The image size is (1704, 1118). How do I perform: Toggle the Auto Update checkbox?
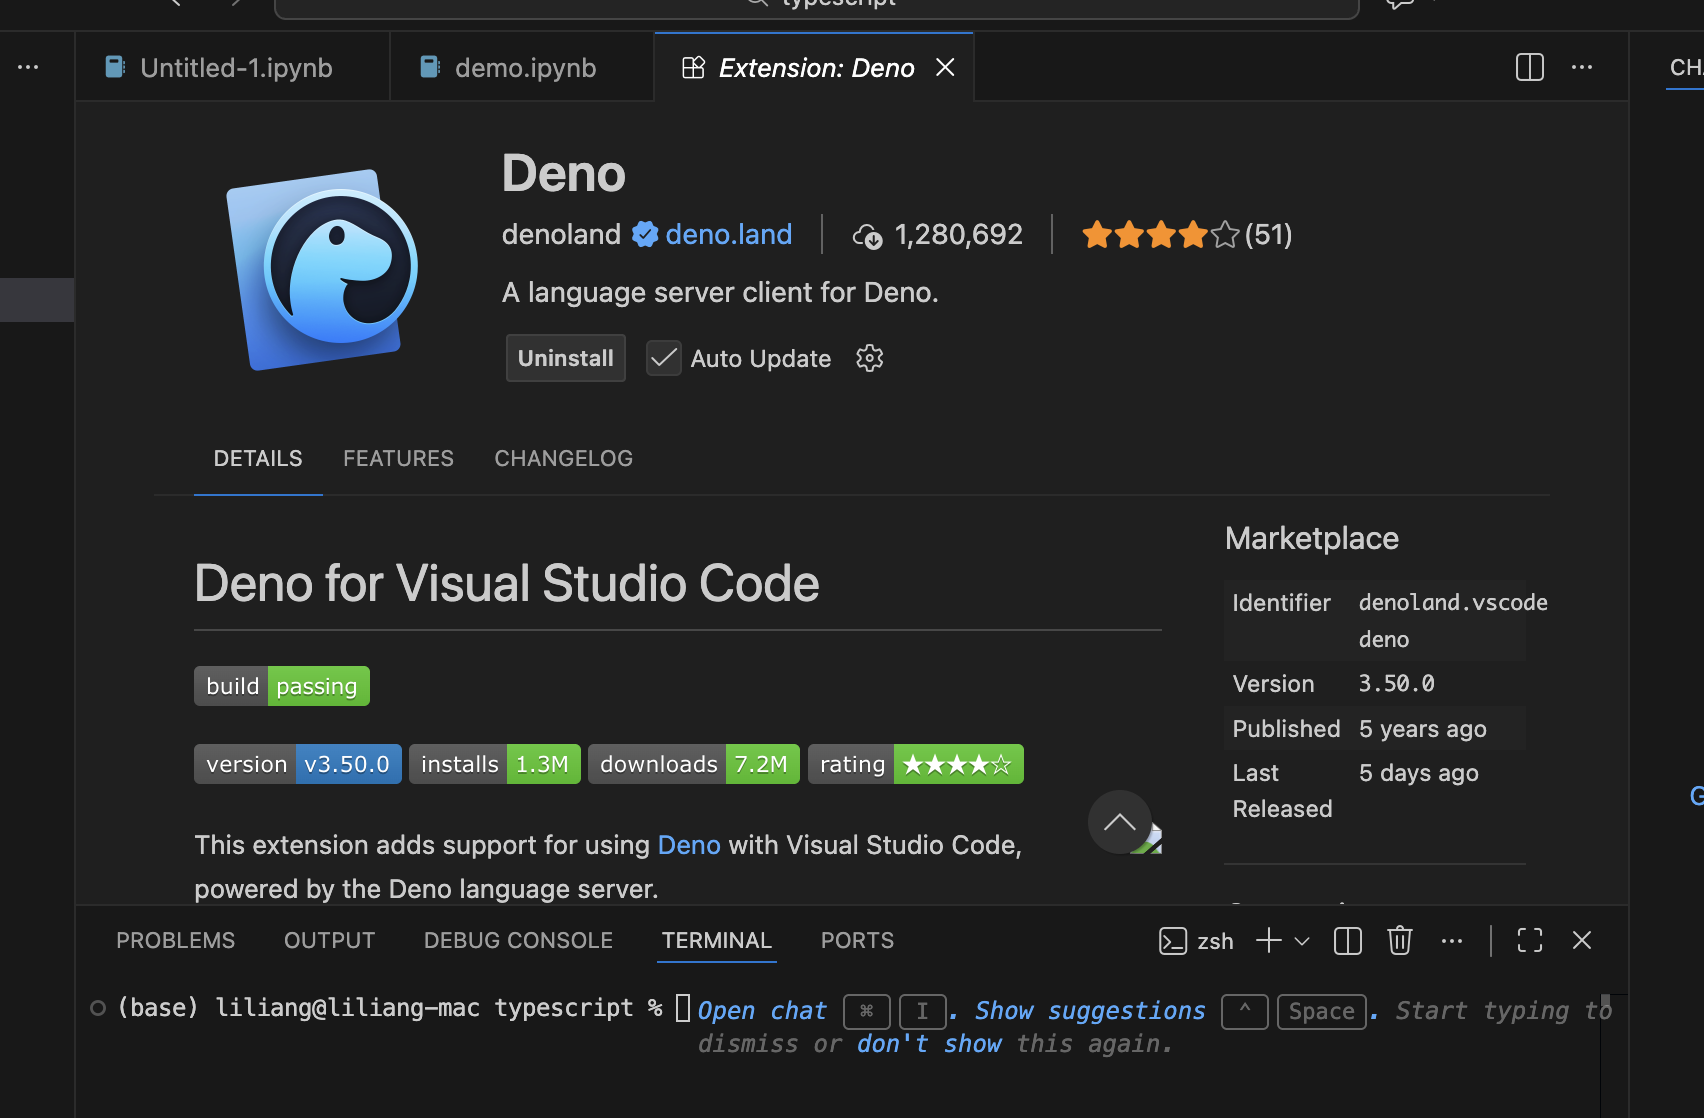tap(664, 358)
